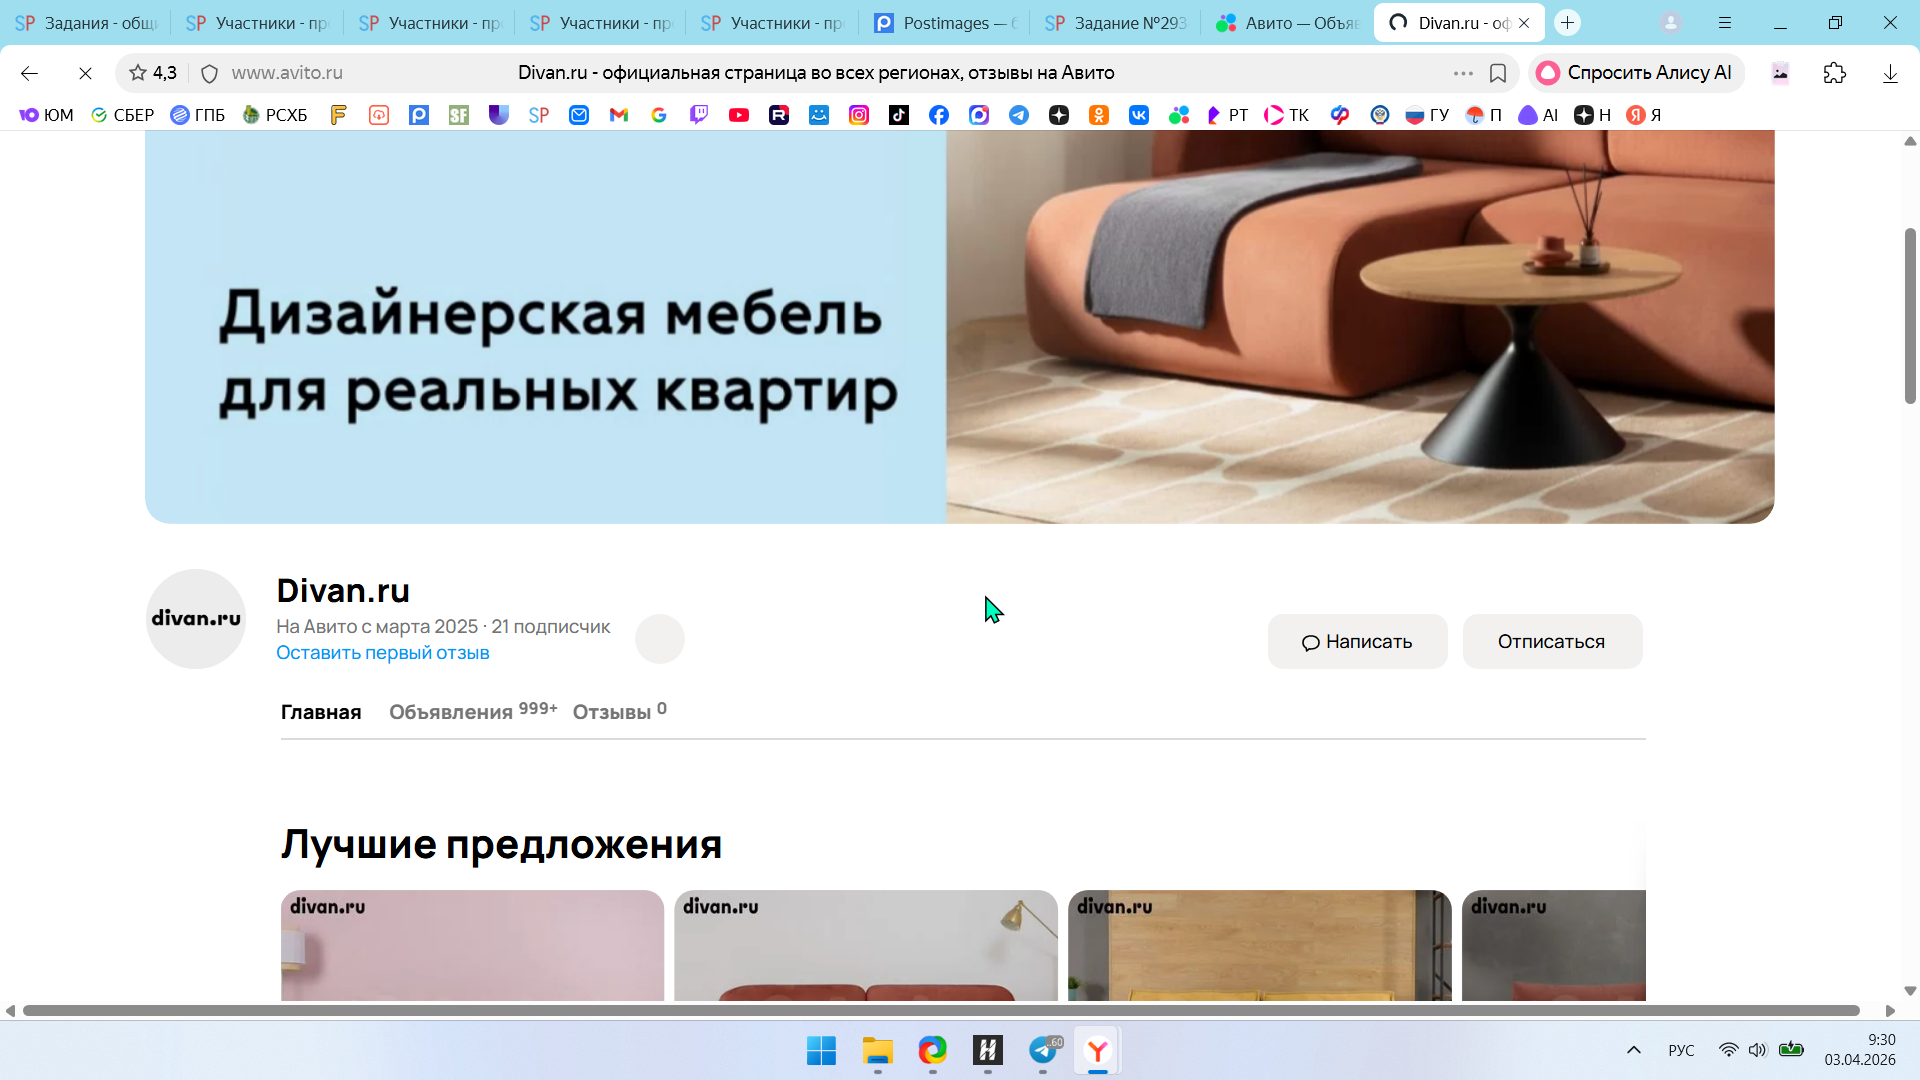The height and width of the screenshot is (1080, 1920).
Task: Open the browser hamburger menu
Action: tap(1725, 22)
